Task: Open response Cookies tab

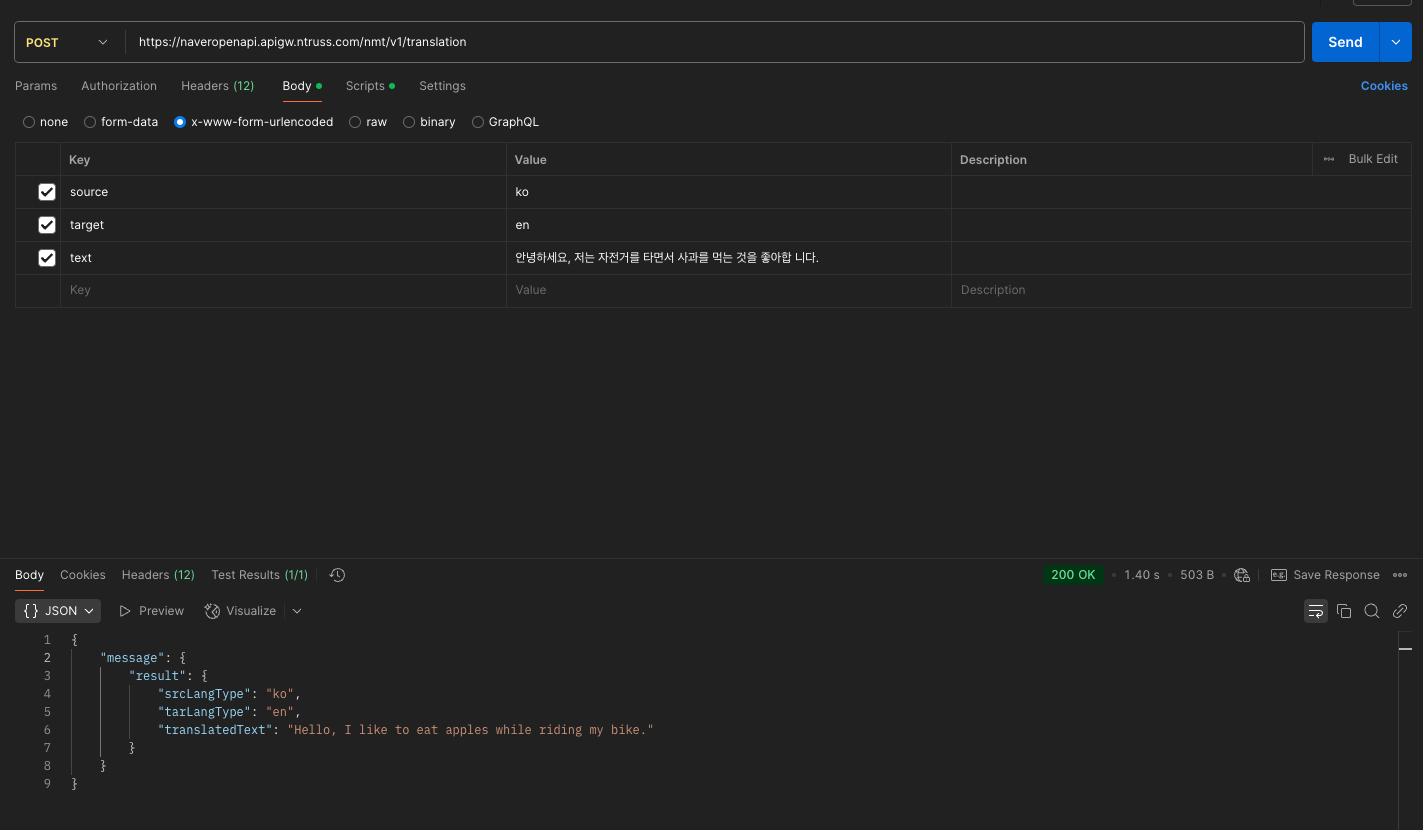Action: click(82, 575)
